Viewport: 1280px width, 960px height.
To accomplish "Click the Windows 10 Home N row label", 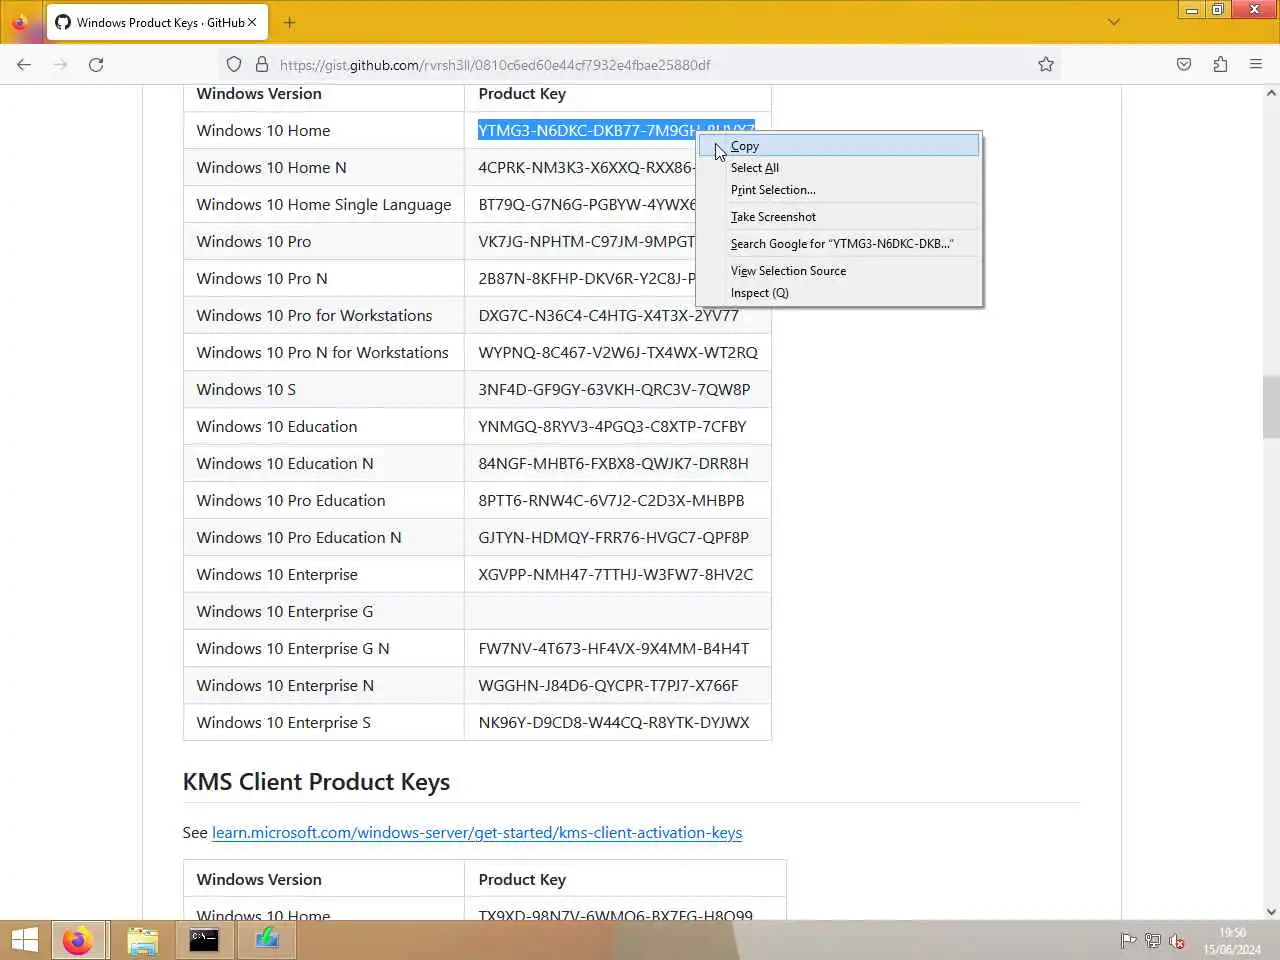I will click(271, 167).
